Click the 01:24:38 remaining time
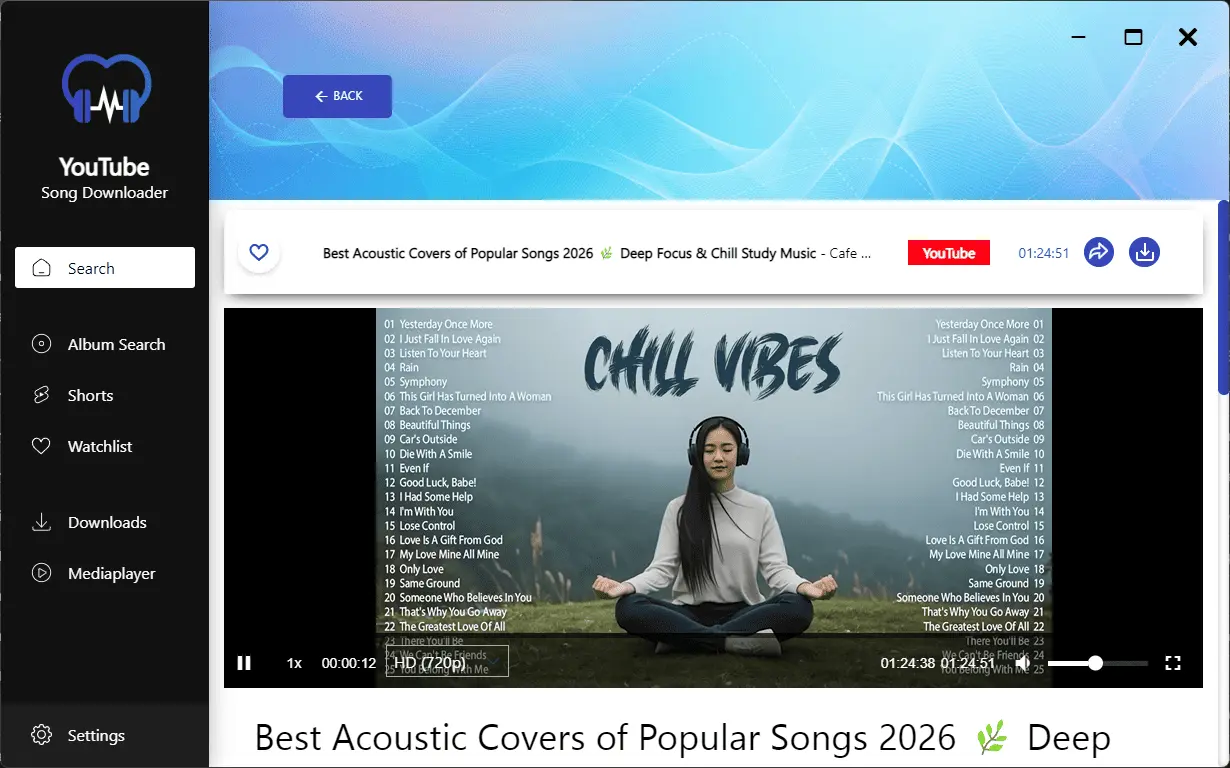This screenshot has width=1230, height=768. 908,663
